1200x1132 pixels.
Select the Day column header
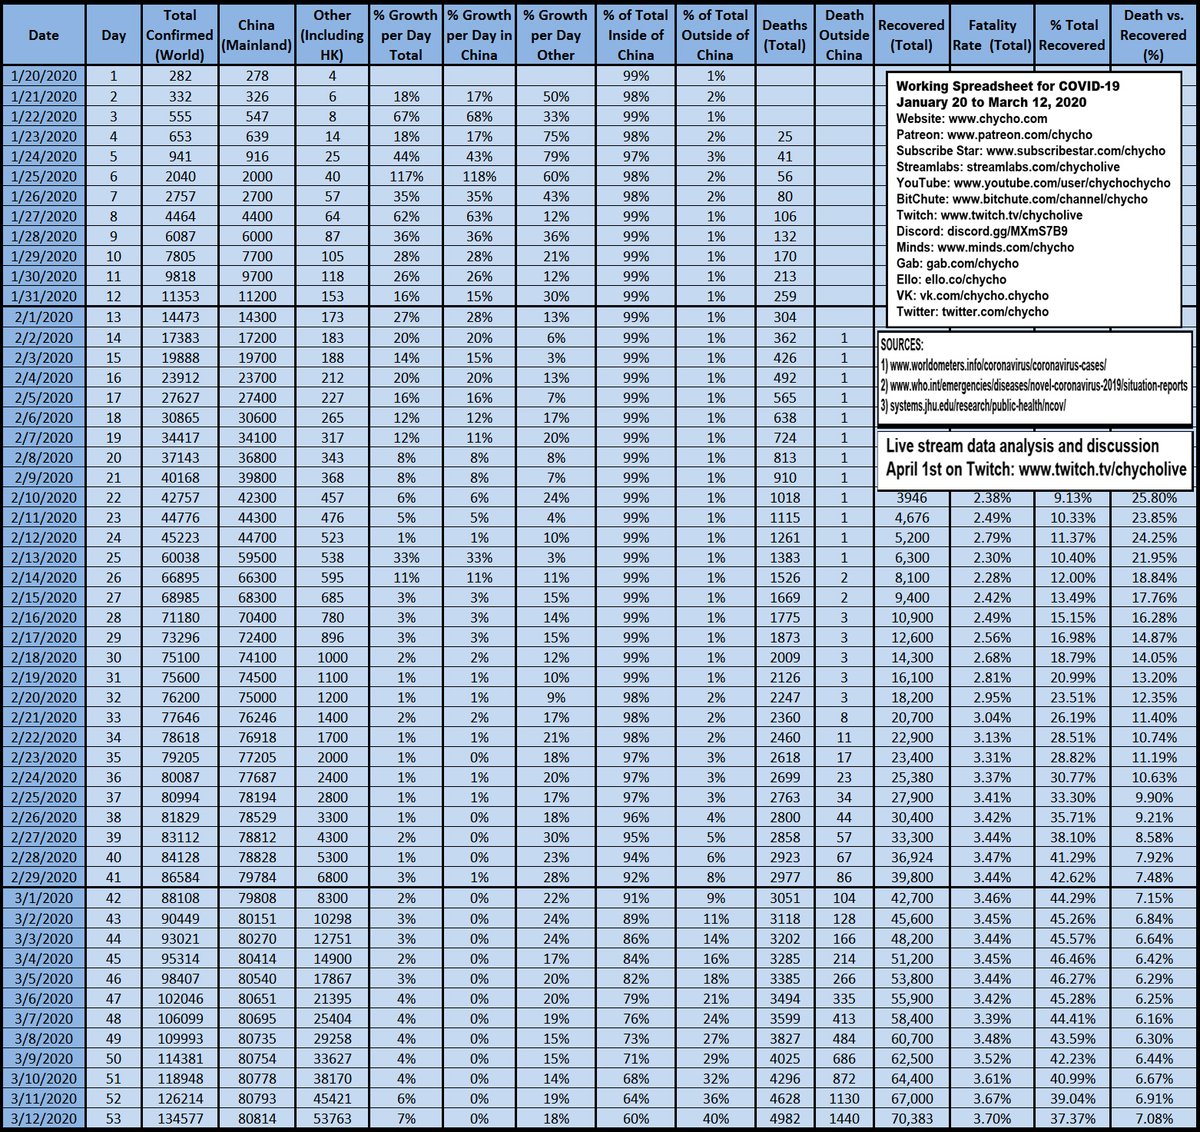pyautogui.click(x=114, y=35)
